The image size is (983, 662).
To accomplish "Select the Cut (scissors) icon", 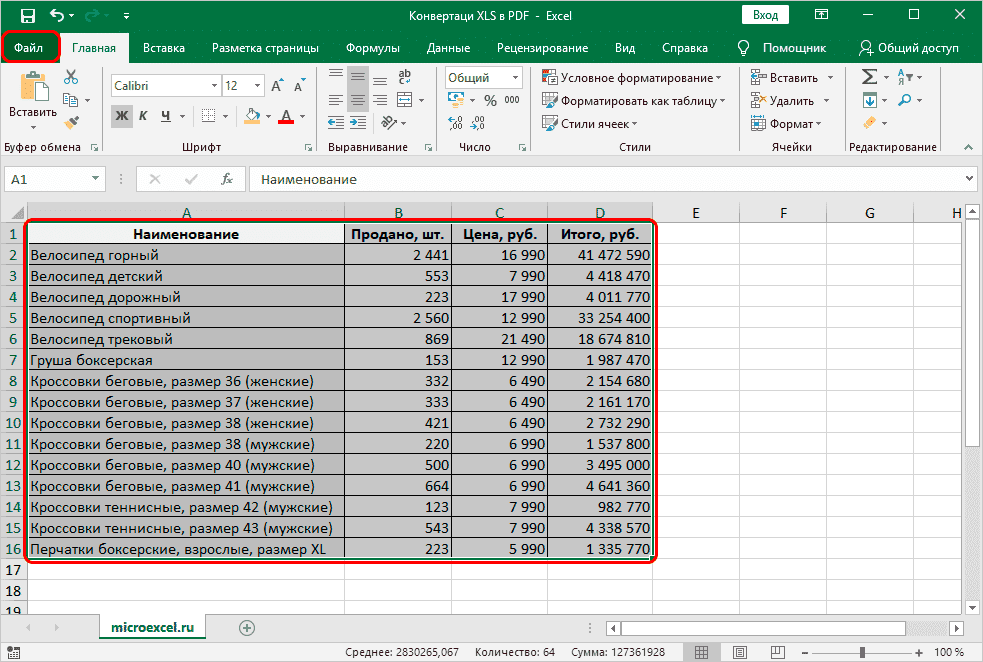I will [71, 76].
